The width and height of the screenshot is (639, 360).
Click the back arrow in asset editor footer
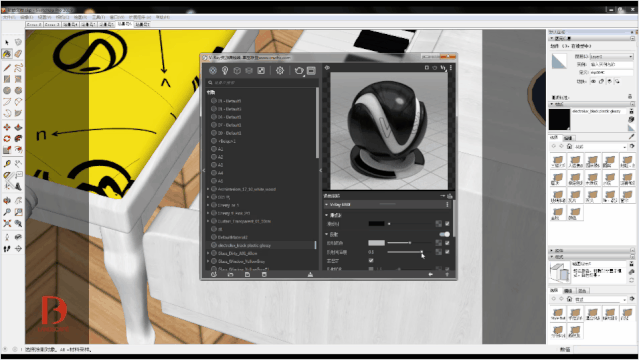[430, 274]
